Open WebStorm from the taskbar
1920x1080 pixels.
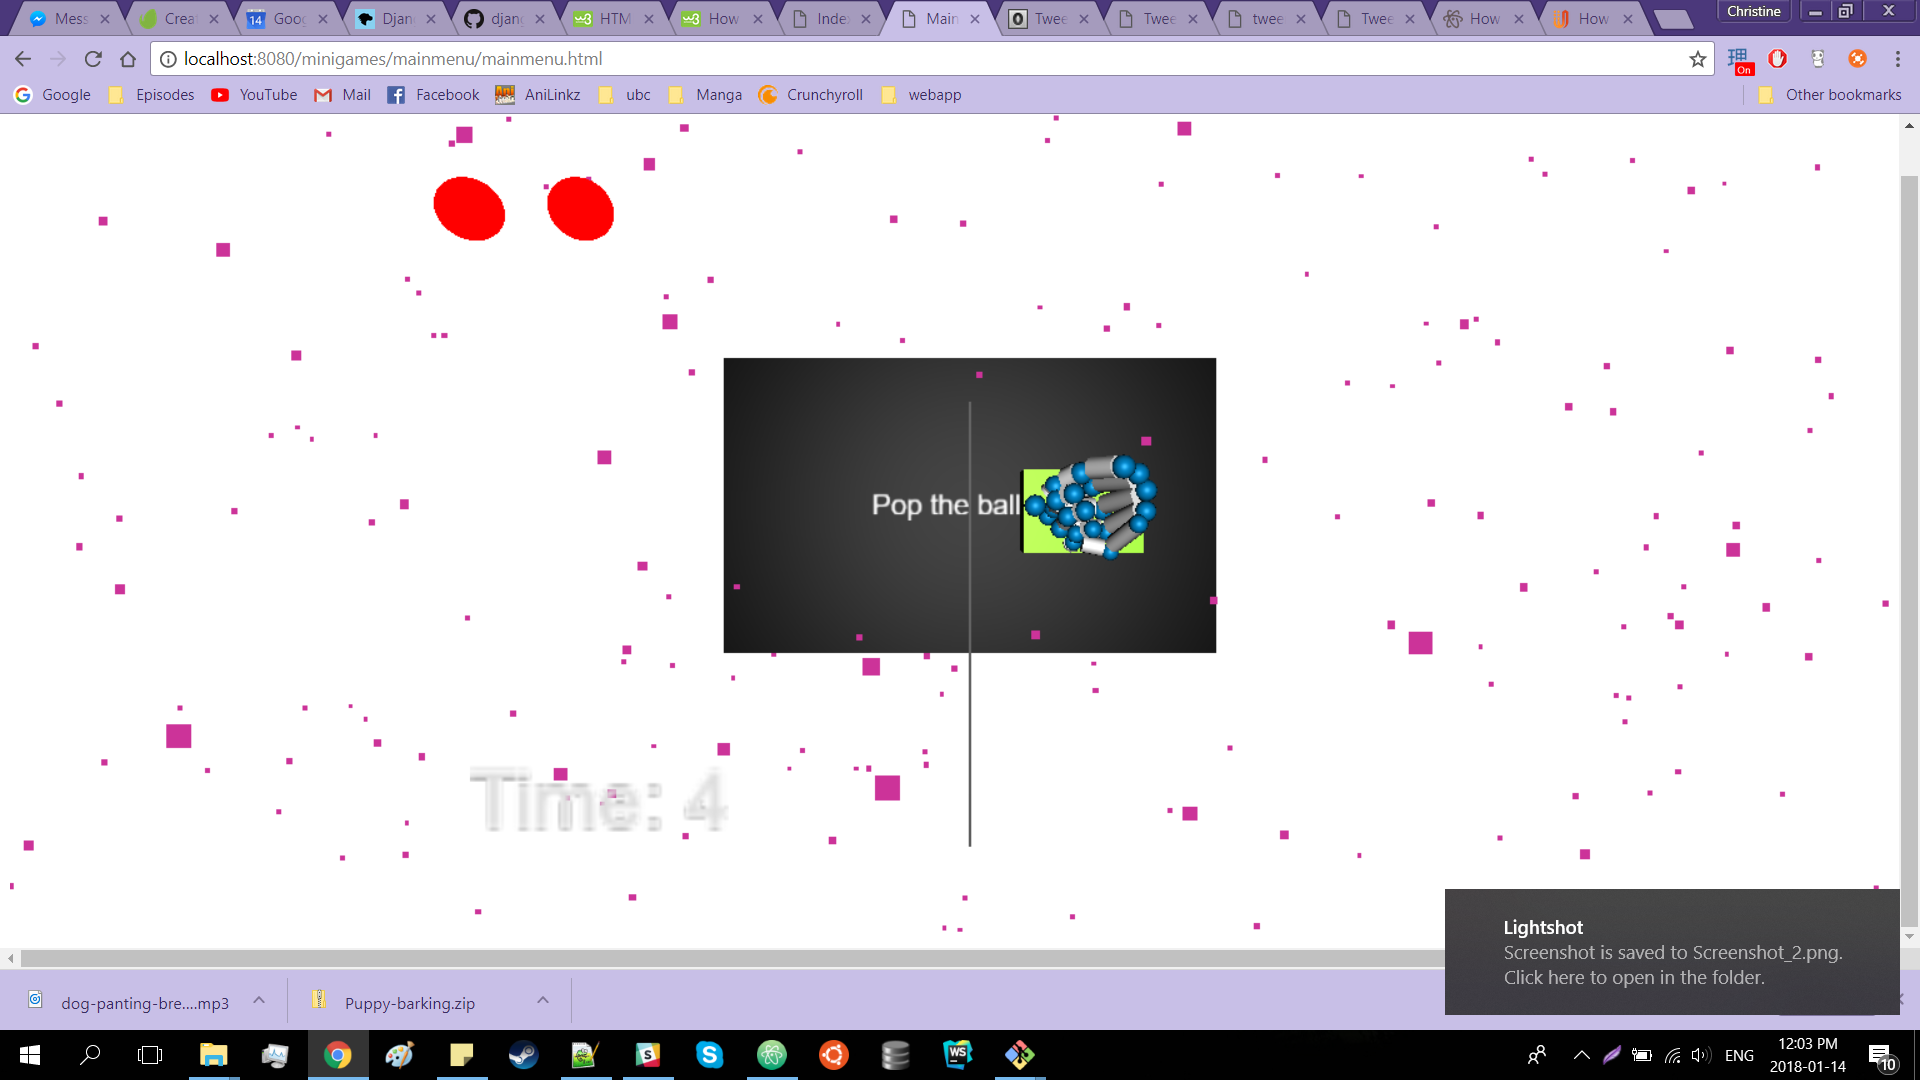tap(957, 1055)
